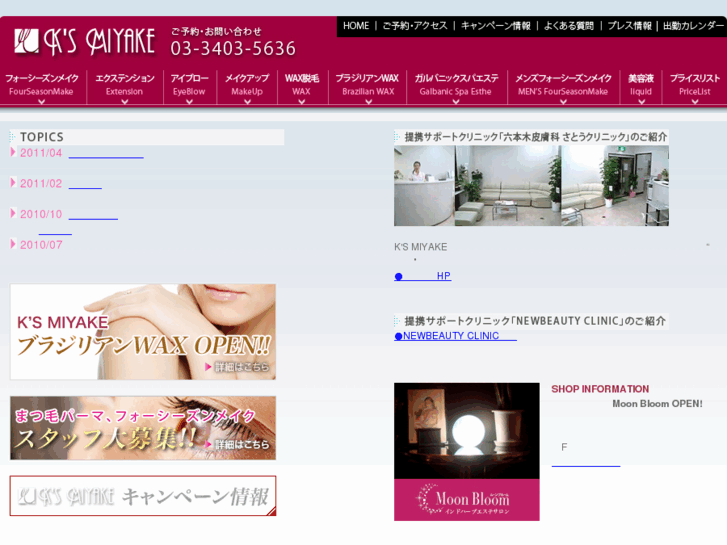Open the 2010/10 topic link
The width and height of the screenshot is (727, 545).
click(93, 216)
